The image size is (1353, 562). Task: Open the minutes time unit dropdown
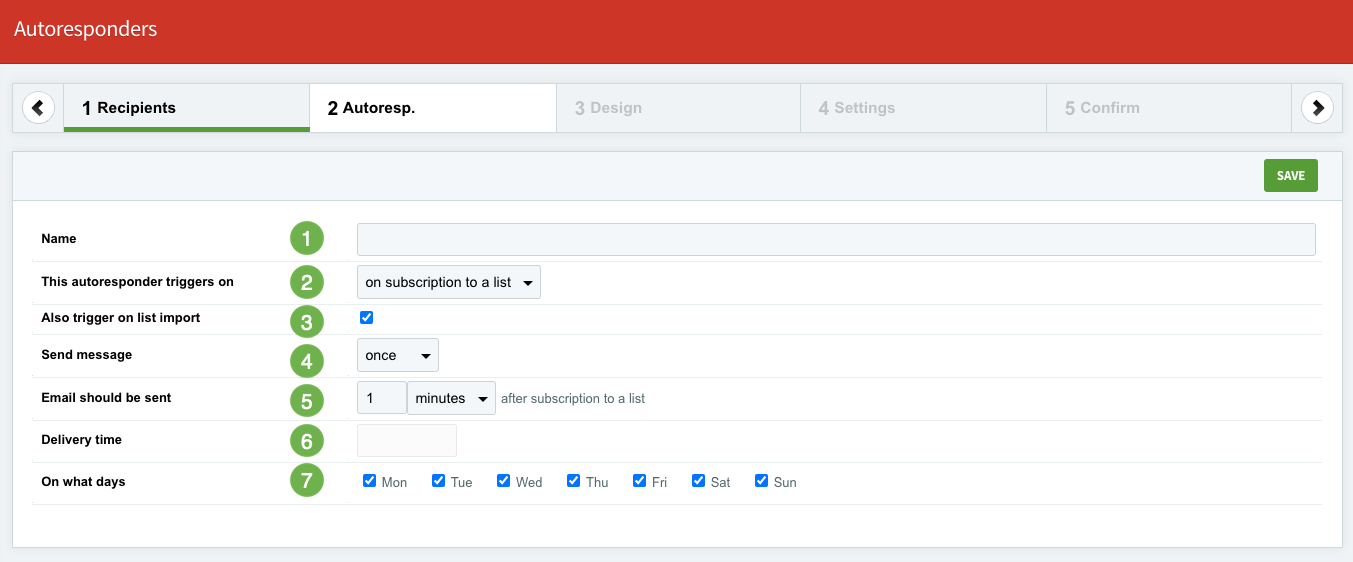pyautogui.click(x=452, y=398)
